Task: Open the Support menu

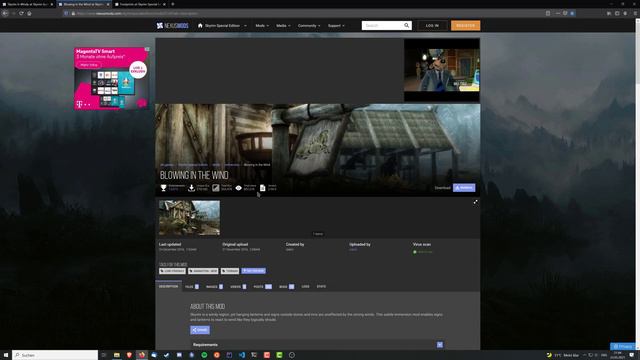Action: pos(336,26)
